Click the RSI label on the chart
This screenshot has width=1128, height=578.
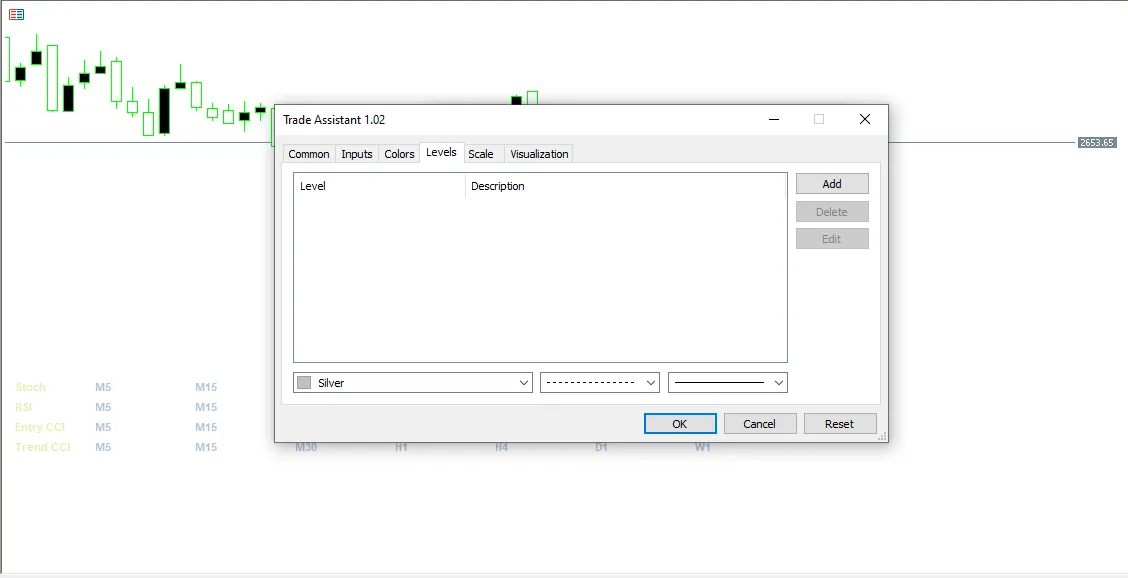[x=24, y=407]
